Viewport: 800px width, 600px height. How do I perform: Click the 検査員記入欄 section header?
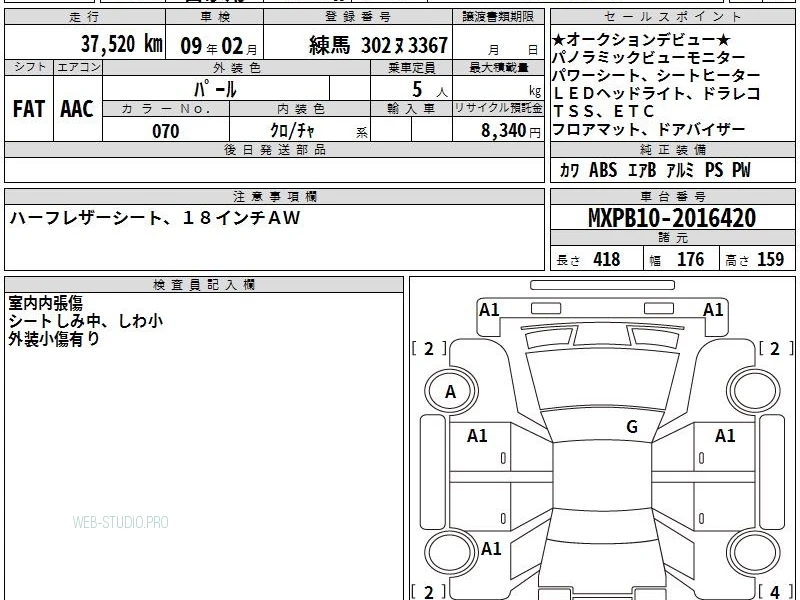point(204,285)
